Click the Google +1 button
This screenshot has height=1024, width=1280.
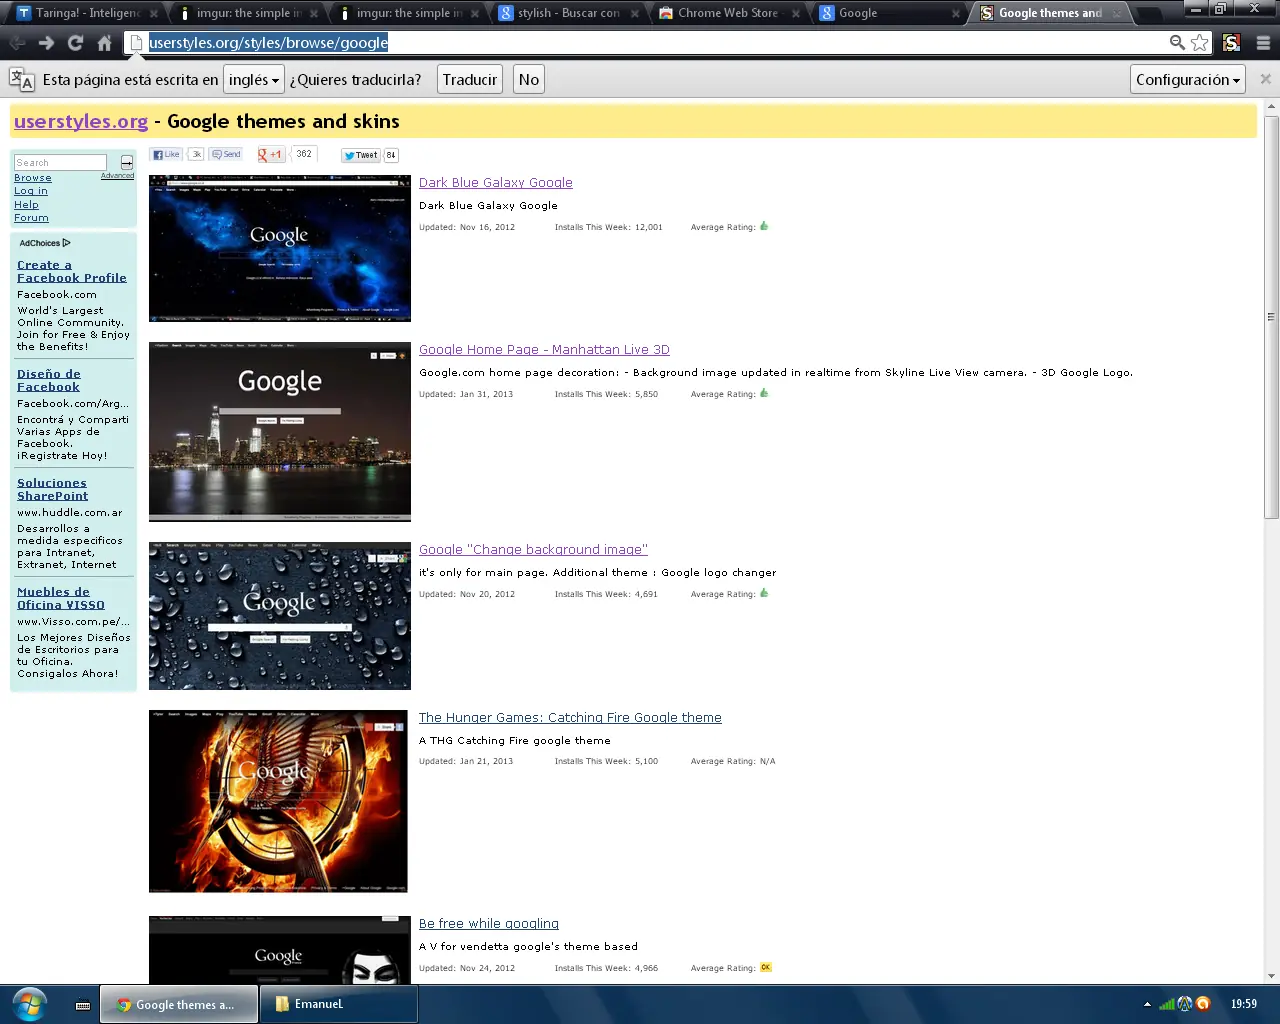pyautogui.click(x=270, y=155)
